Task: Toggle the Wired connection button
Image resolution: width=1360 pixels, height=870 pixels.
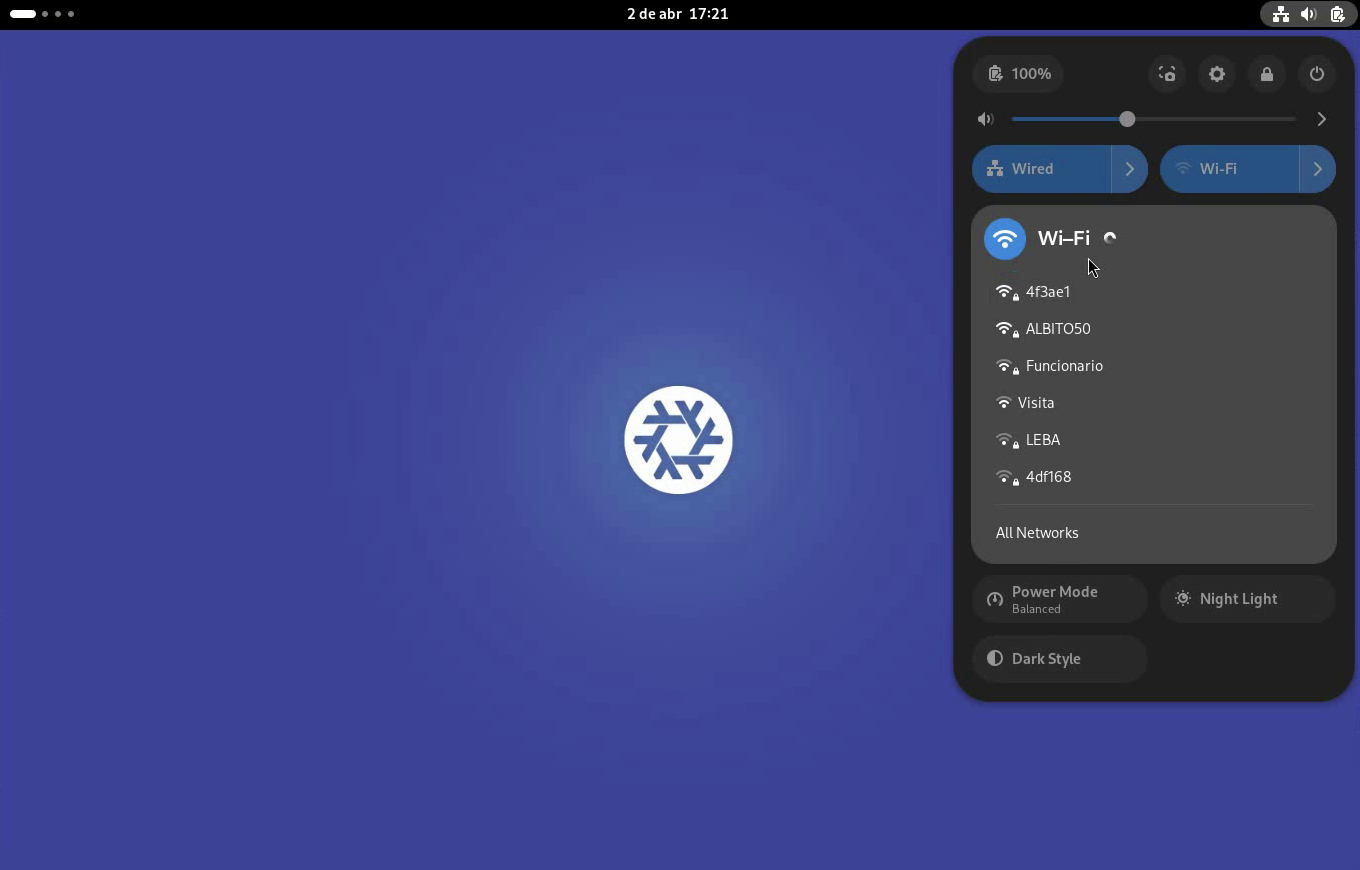Action: click(x=1041, y=169)
